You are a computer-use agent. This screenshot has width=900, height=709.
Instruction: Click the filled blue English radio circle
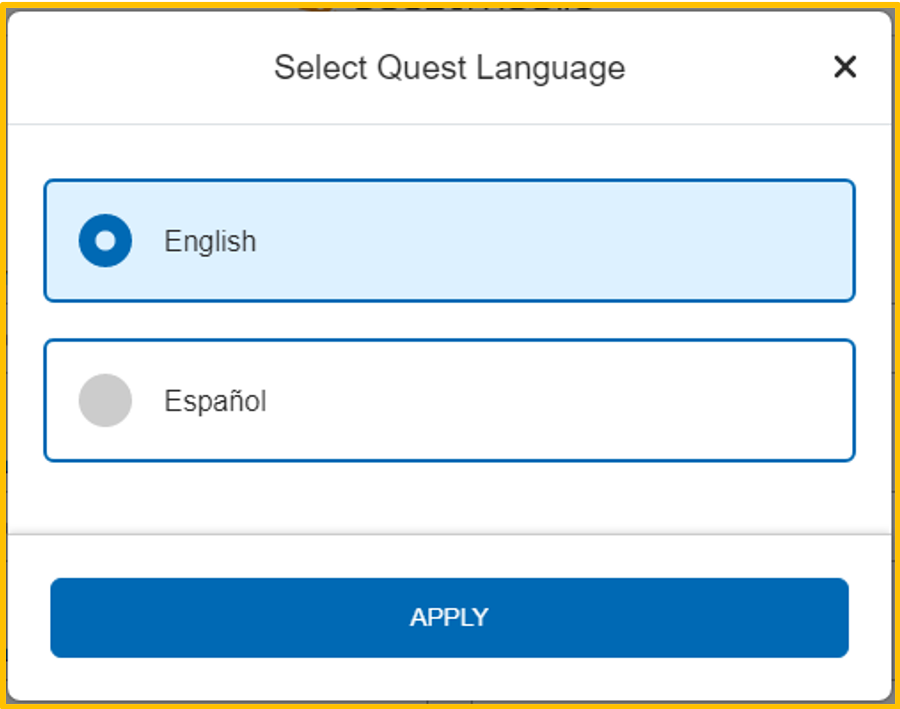click(x=105, y=241)
